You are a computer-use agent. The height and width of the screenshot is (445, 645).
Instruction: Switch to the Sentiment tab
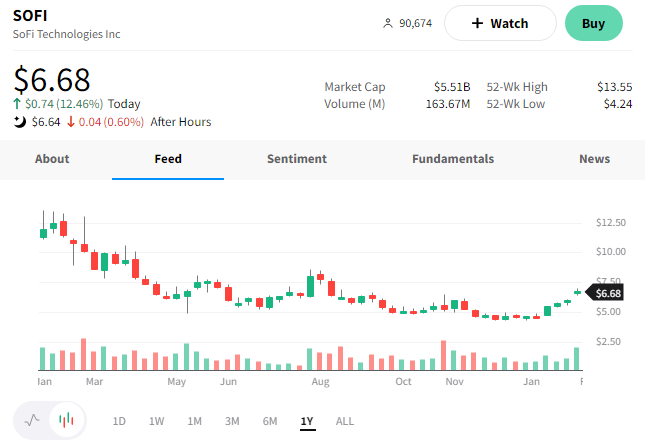[297, 159]
